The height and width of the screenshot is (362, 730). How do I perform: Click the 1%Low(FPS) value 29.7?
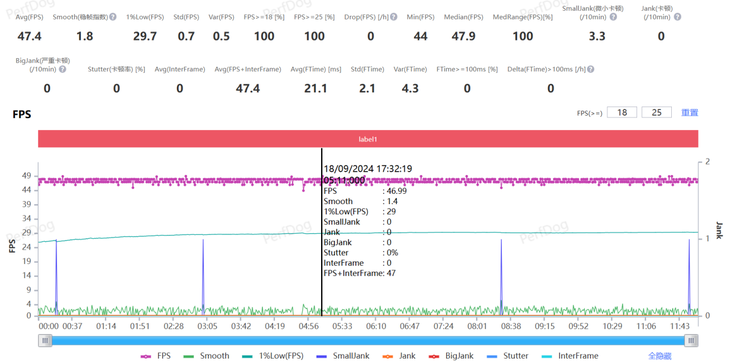[x=145, y=36]
